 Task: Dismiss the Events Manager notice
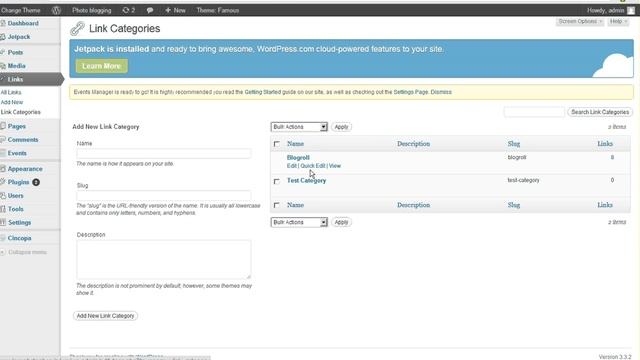coord(441,92)
